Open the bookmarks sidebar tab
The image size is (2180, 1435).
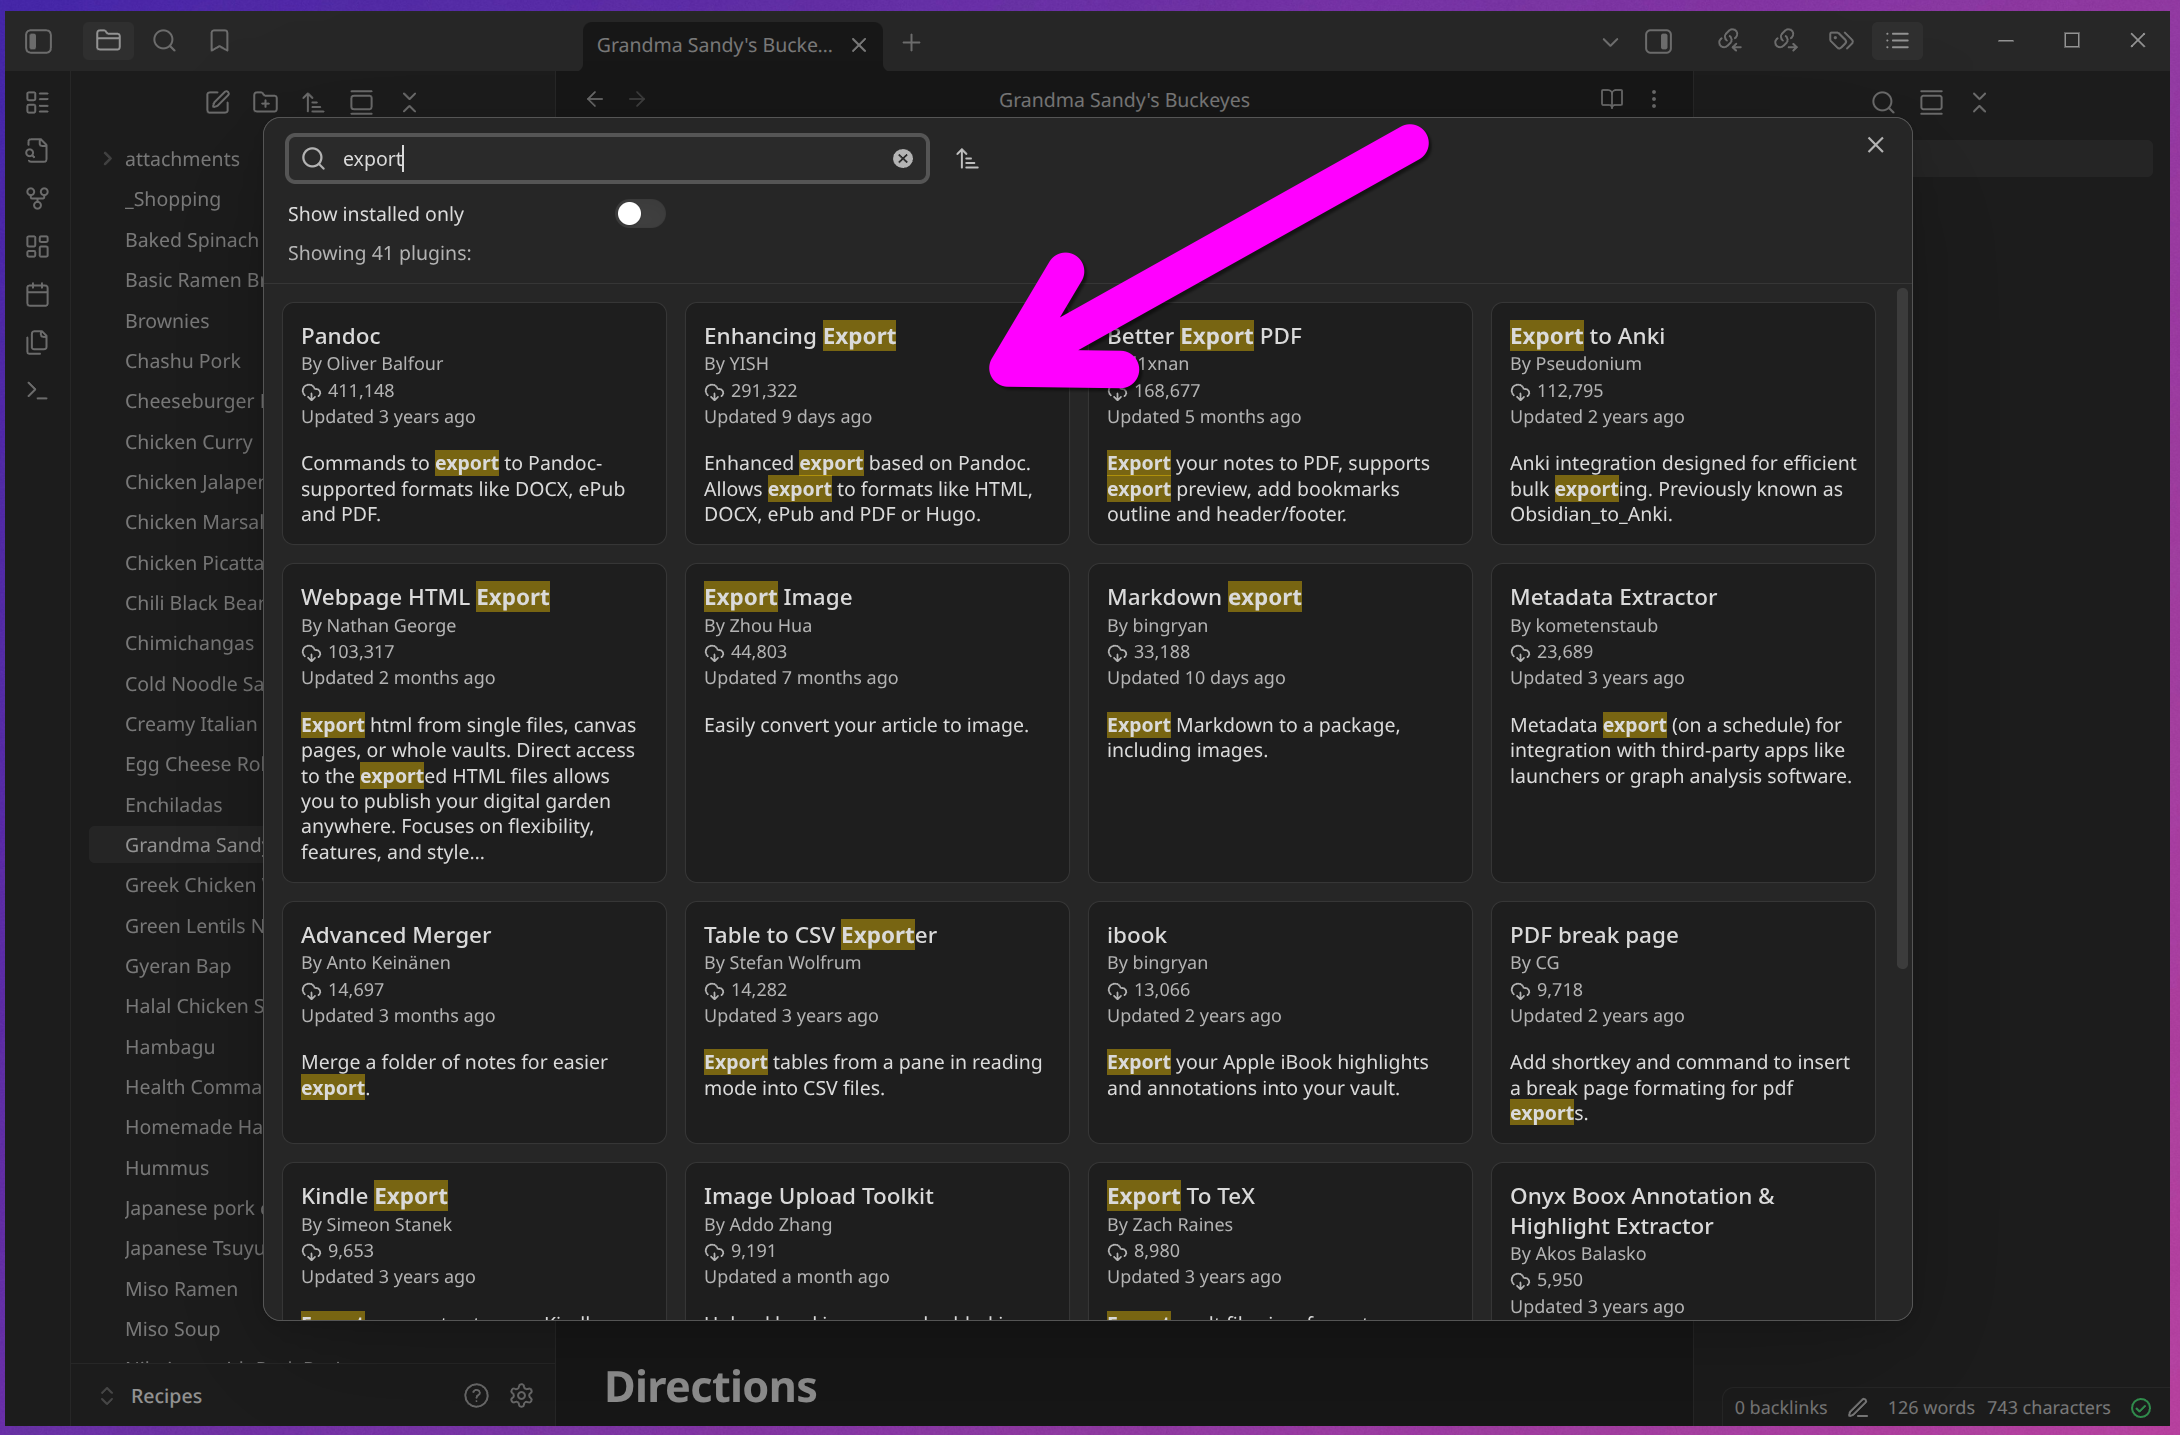tap(219, 41)
